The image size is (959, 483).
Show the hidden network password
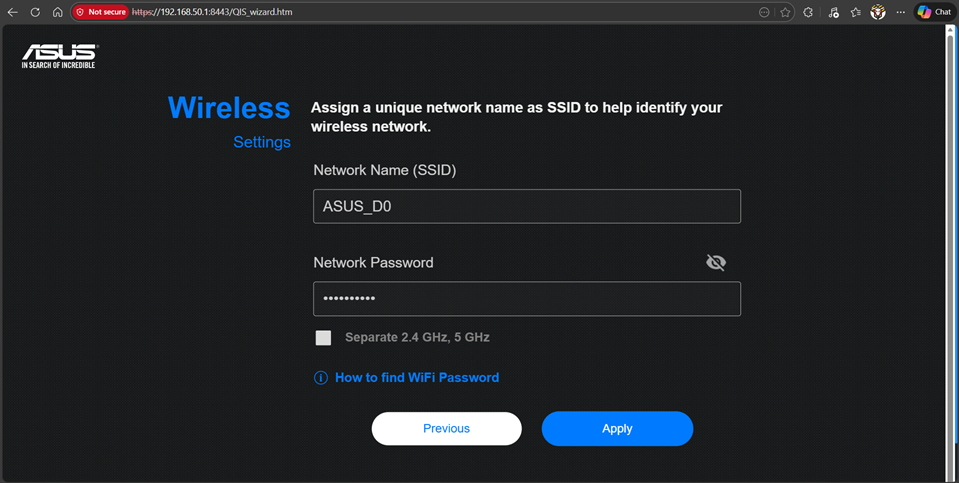pyautogui.click(x=716, y=263)
